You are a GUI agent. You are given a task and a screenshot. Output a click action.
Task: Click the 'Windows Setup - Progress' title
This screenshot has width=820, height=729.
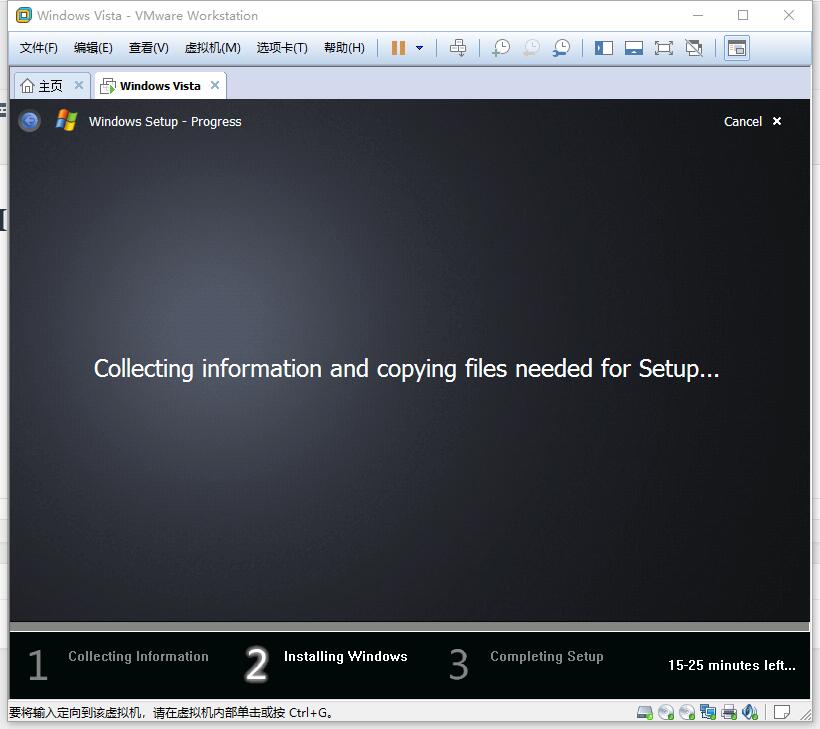(165, 121)
